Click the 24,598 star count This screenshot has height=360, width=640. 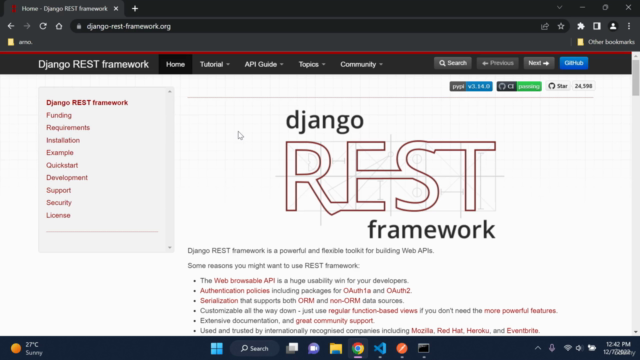click(583, 86)
